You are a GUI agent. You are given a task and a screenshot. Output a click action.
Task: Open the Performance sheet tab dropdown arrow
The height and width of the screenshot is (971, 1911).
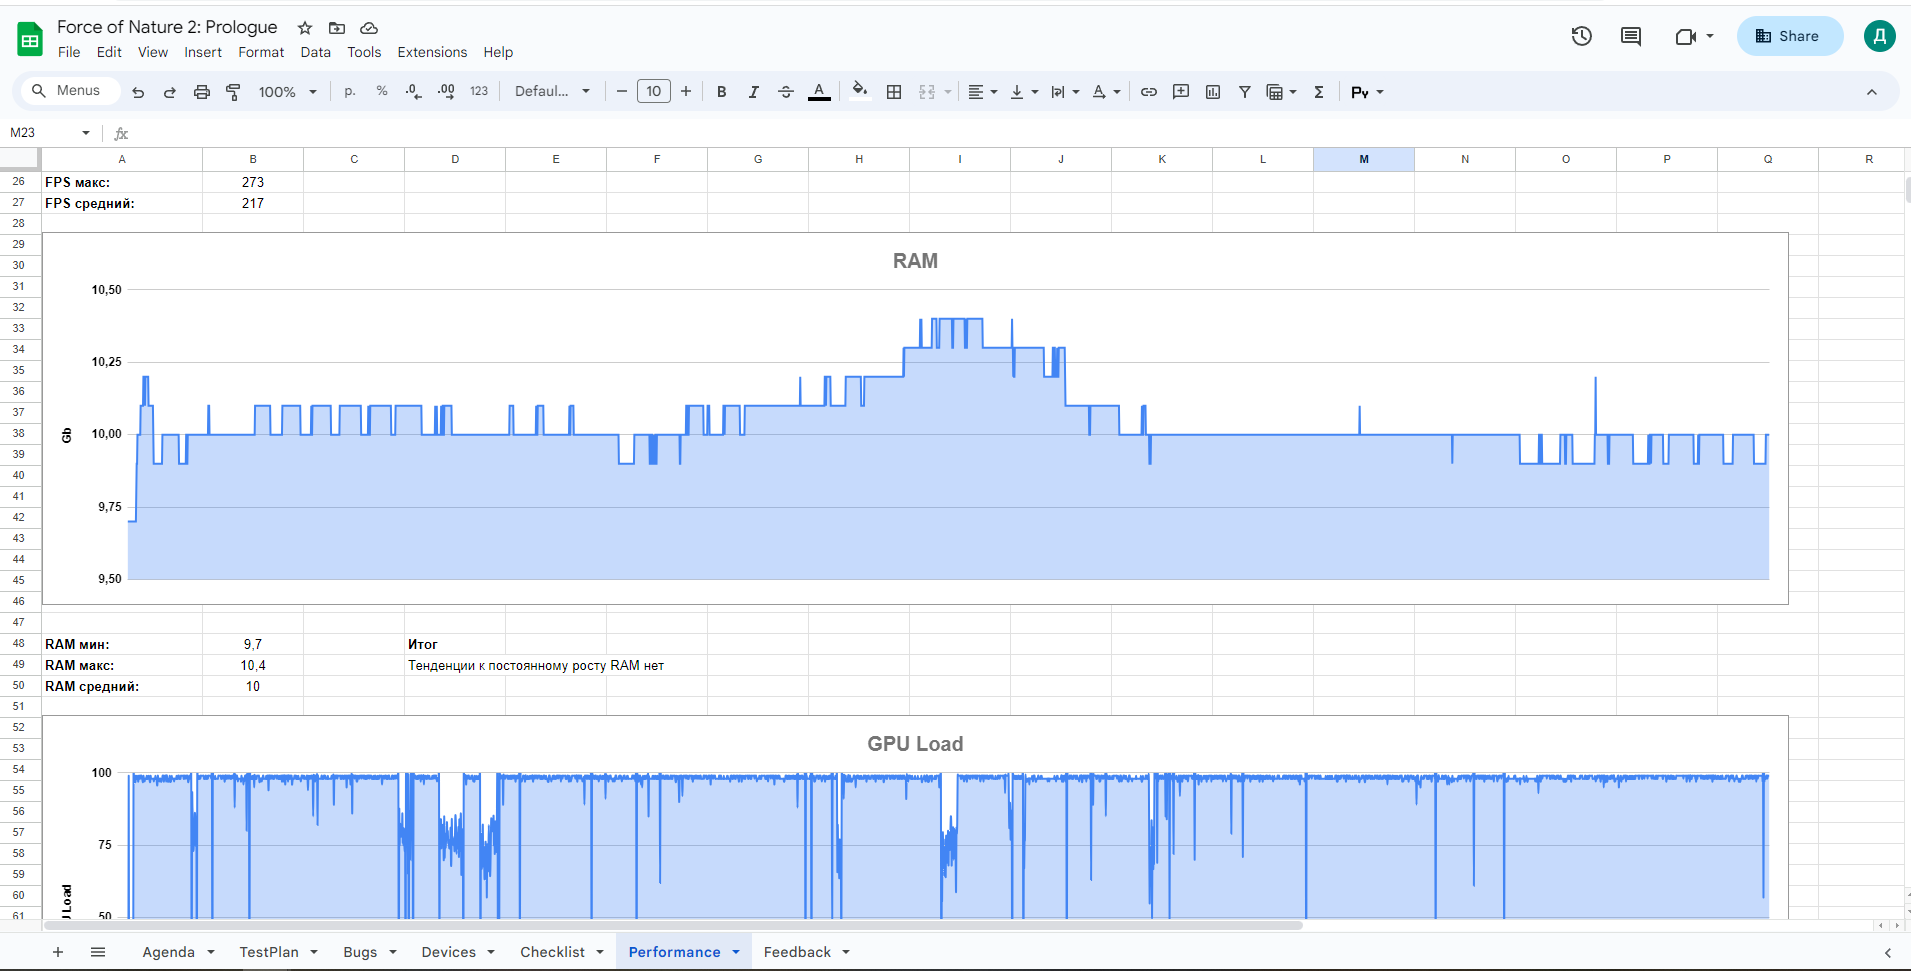[x=736, y=952]
